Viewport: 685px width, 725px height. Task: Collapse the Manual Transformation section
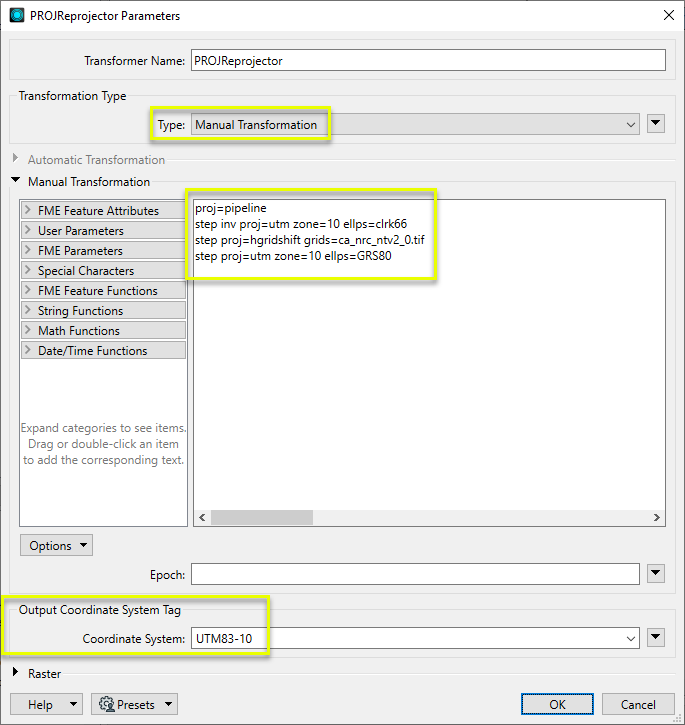16,182
